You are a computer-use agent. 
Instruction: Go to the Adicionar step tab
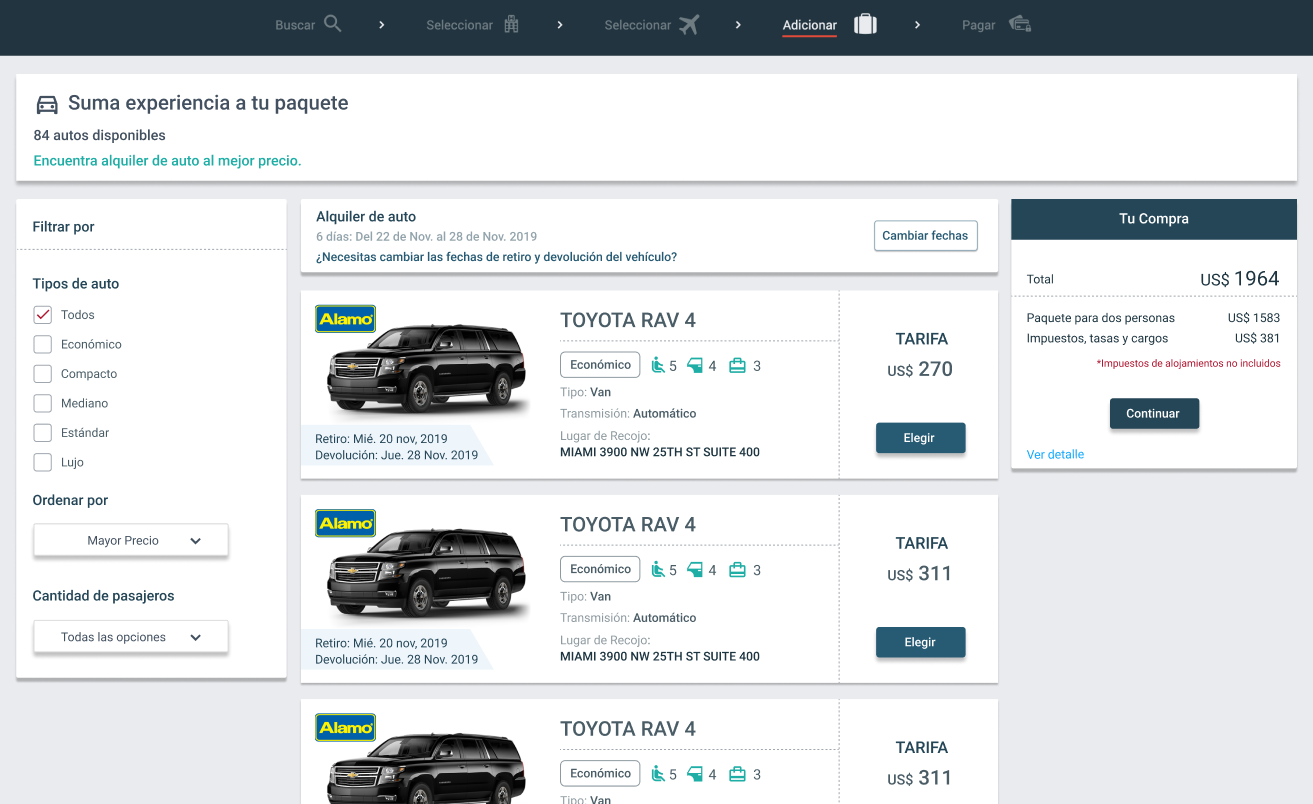click(x=809, y=25)
